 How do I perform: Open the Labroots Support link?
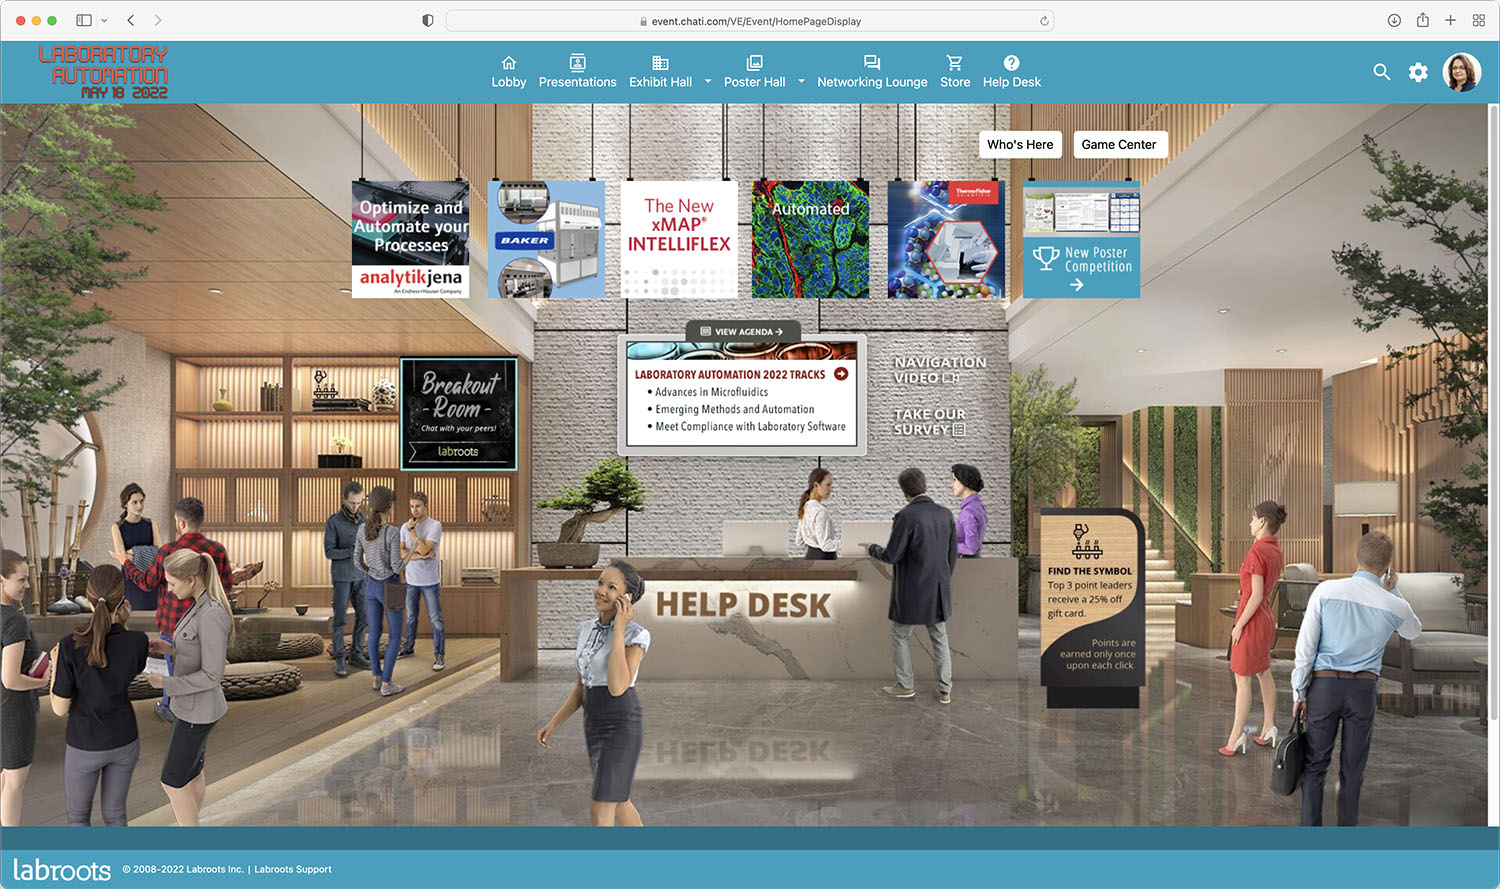[292, 869]
